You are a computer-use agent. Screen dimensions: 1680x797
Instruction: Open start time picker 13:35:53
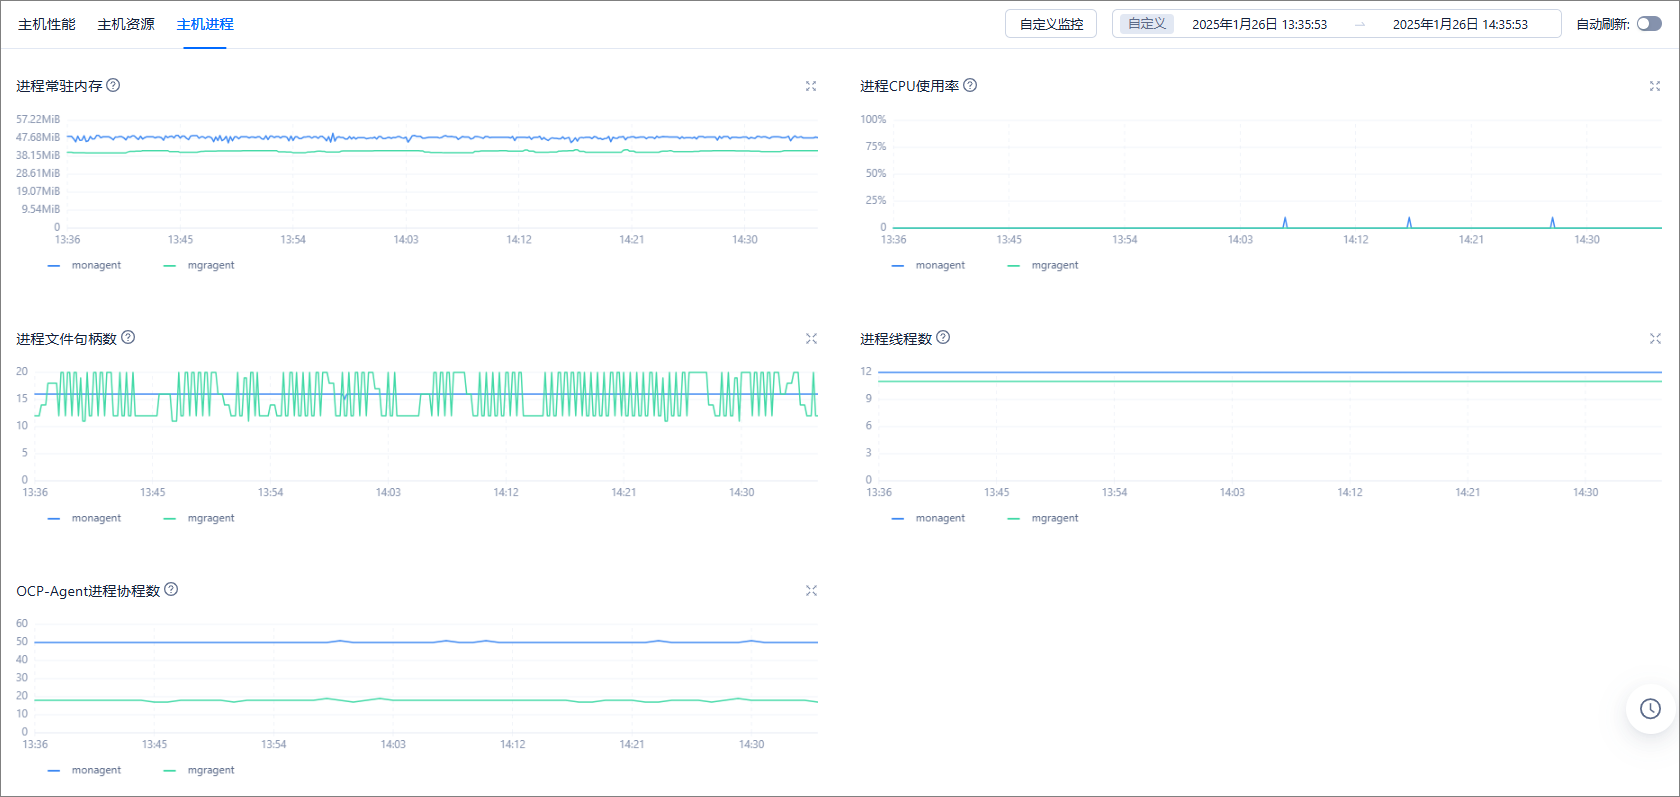click(x=1259, y=24)
